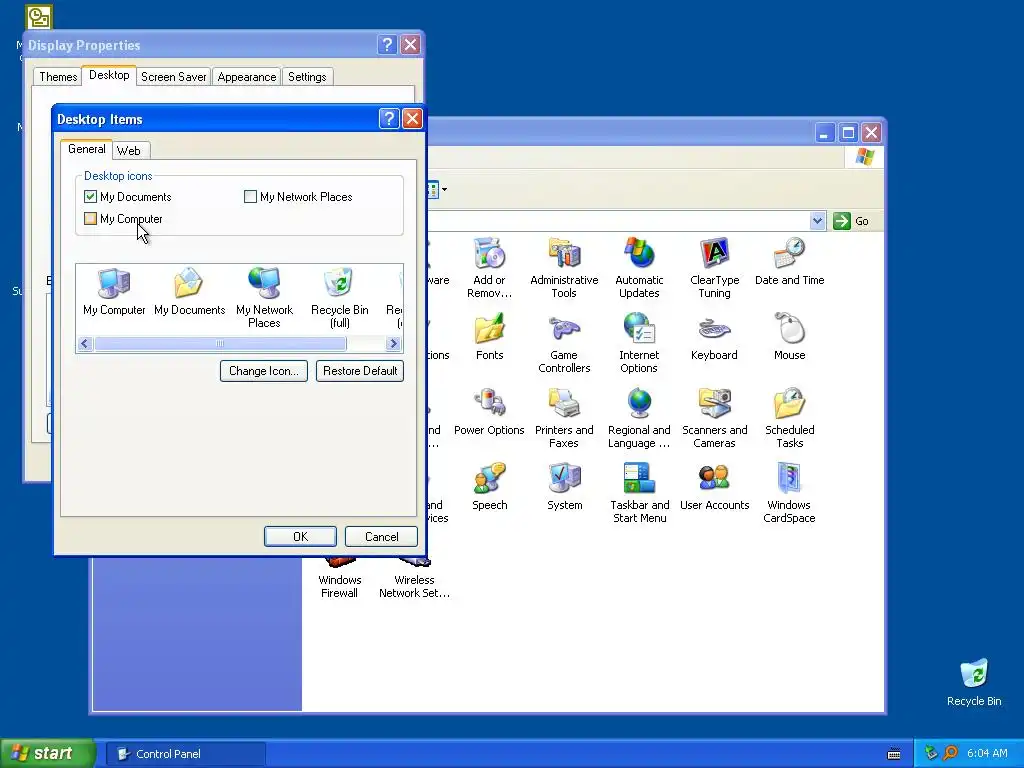Screen dimensions: 1024x768
Task: Click icon list left scroll arrow
Action: (x=85, y=344)
